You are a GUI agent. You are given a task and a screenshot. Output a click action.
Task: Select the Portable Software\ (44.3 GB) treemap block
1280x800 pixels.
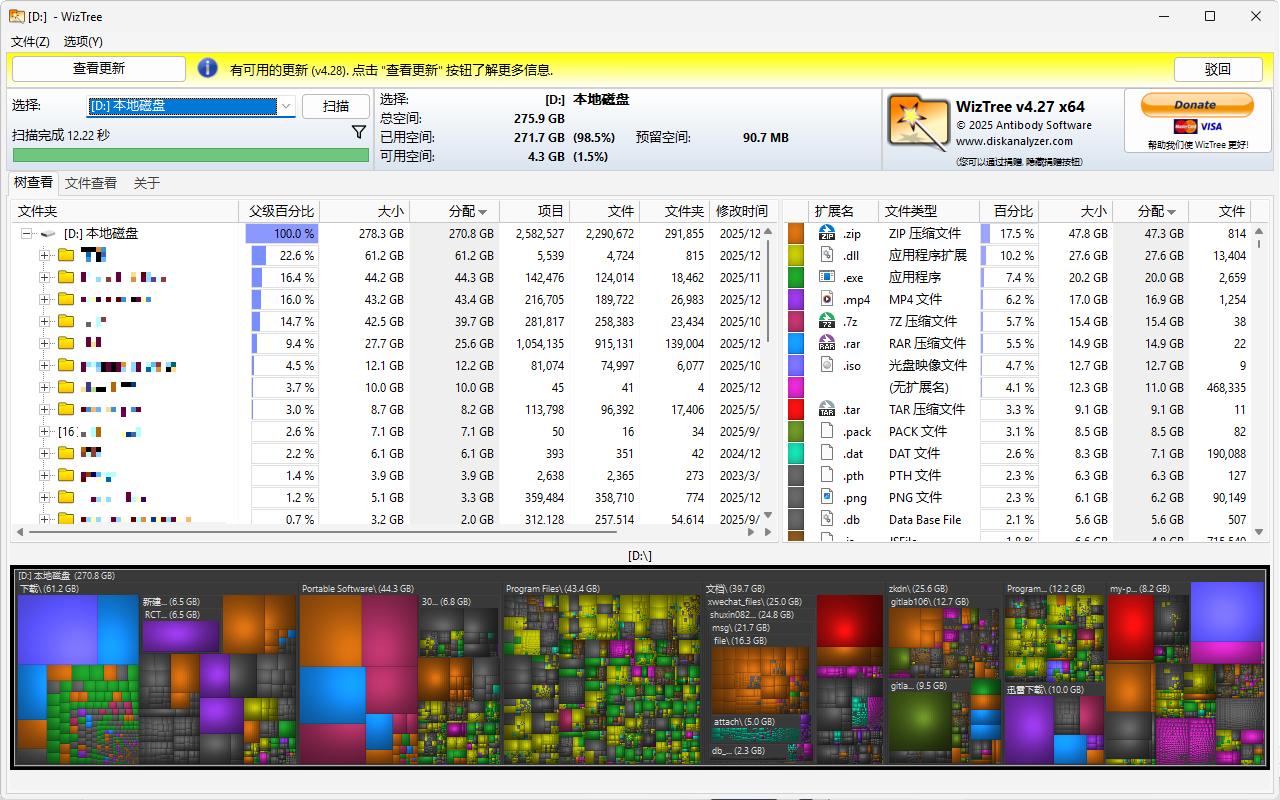tap(399, 674)
